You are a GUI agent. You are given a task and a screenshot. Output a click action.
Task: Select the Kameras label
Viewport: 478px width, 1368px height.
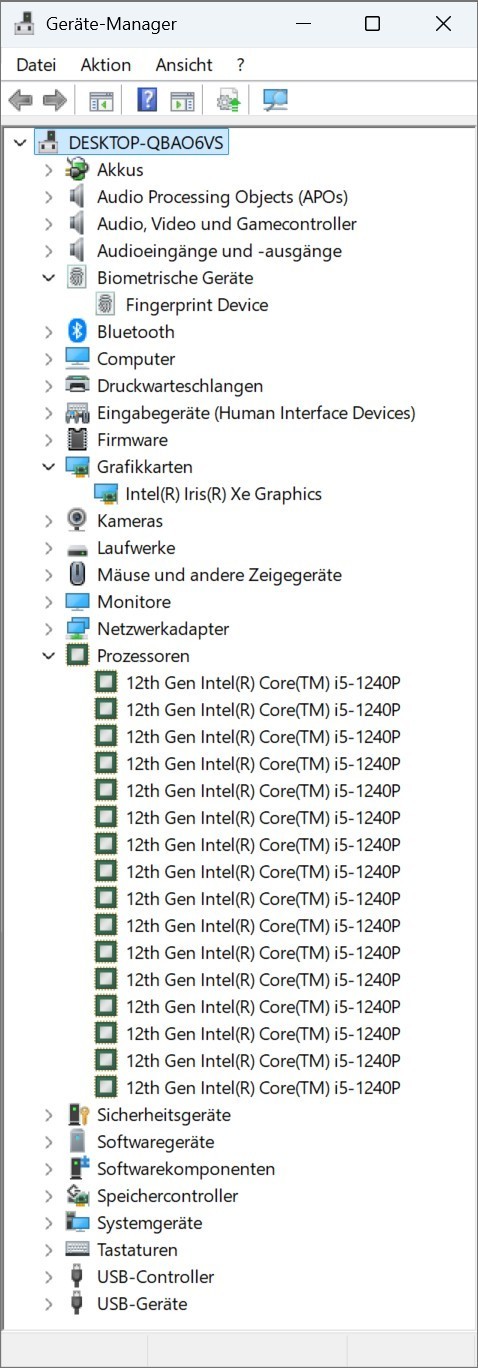point(130,521)
